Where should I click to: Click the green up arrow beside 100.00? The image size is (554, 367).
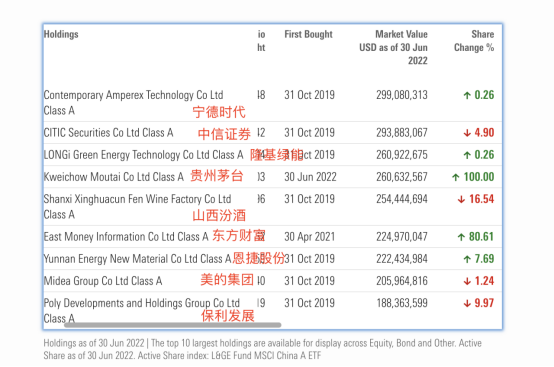pos(456,177)
